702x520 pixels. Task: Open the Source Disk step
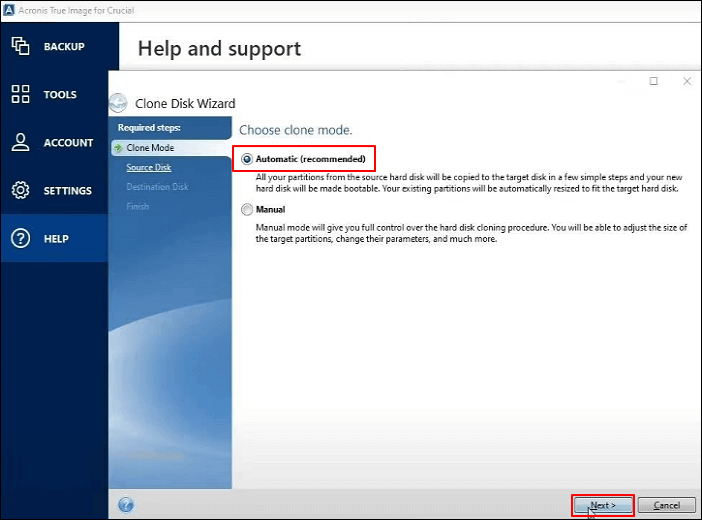click(148, 167)
